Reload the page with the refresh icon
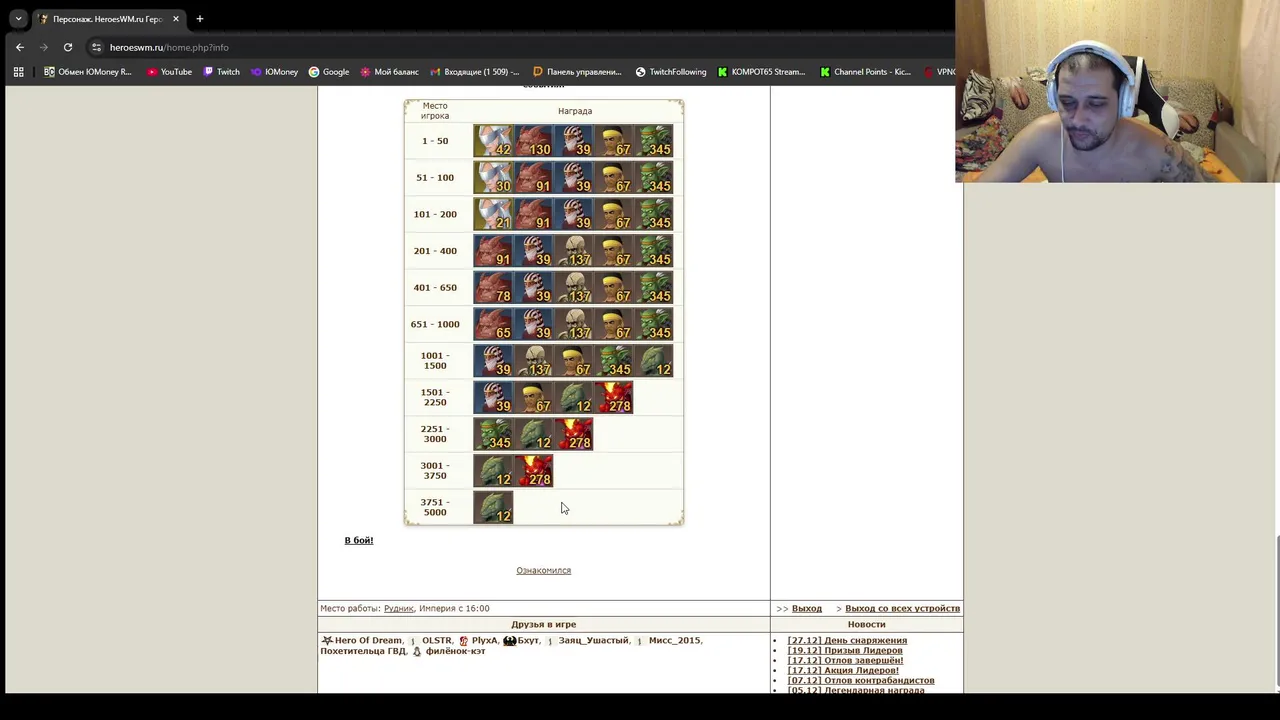This screenshot has width=1280, height=720. click(x=67, y=47)
